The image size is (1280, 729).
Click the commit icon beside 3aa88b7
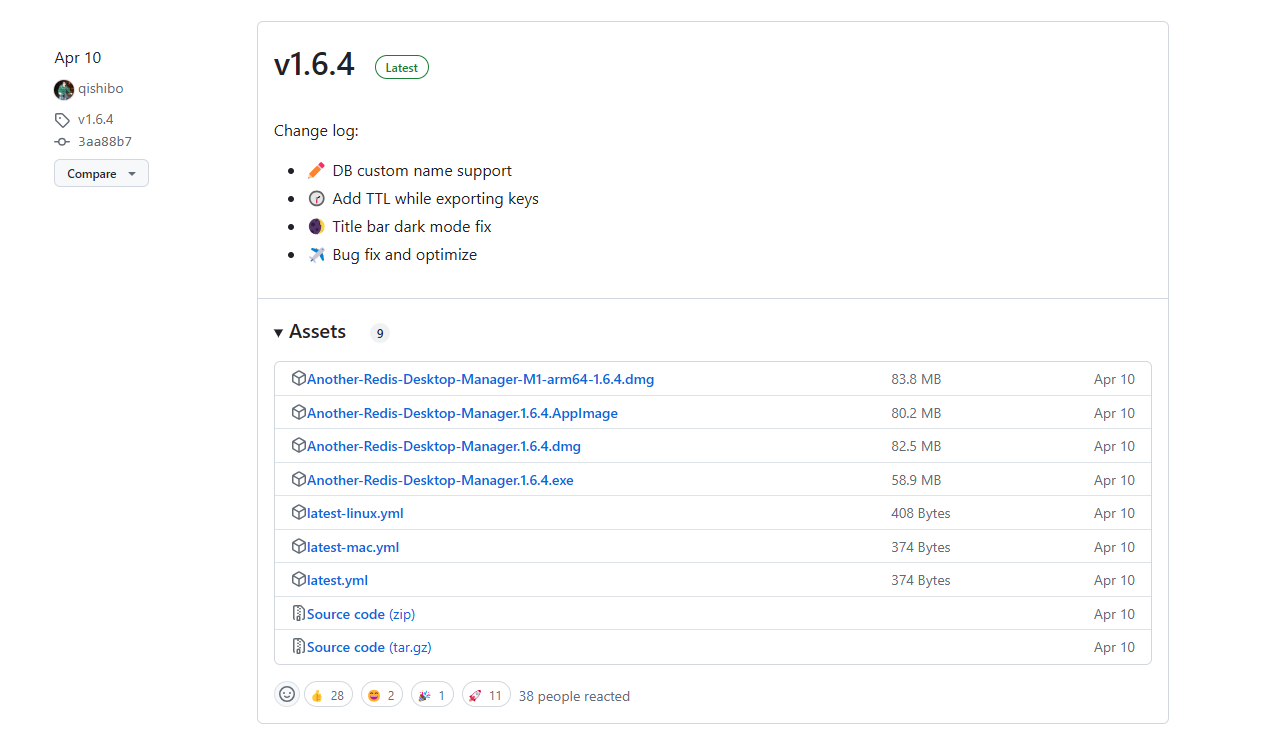click(x=62, y=142)
